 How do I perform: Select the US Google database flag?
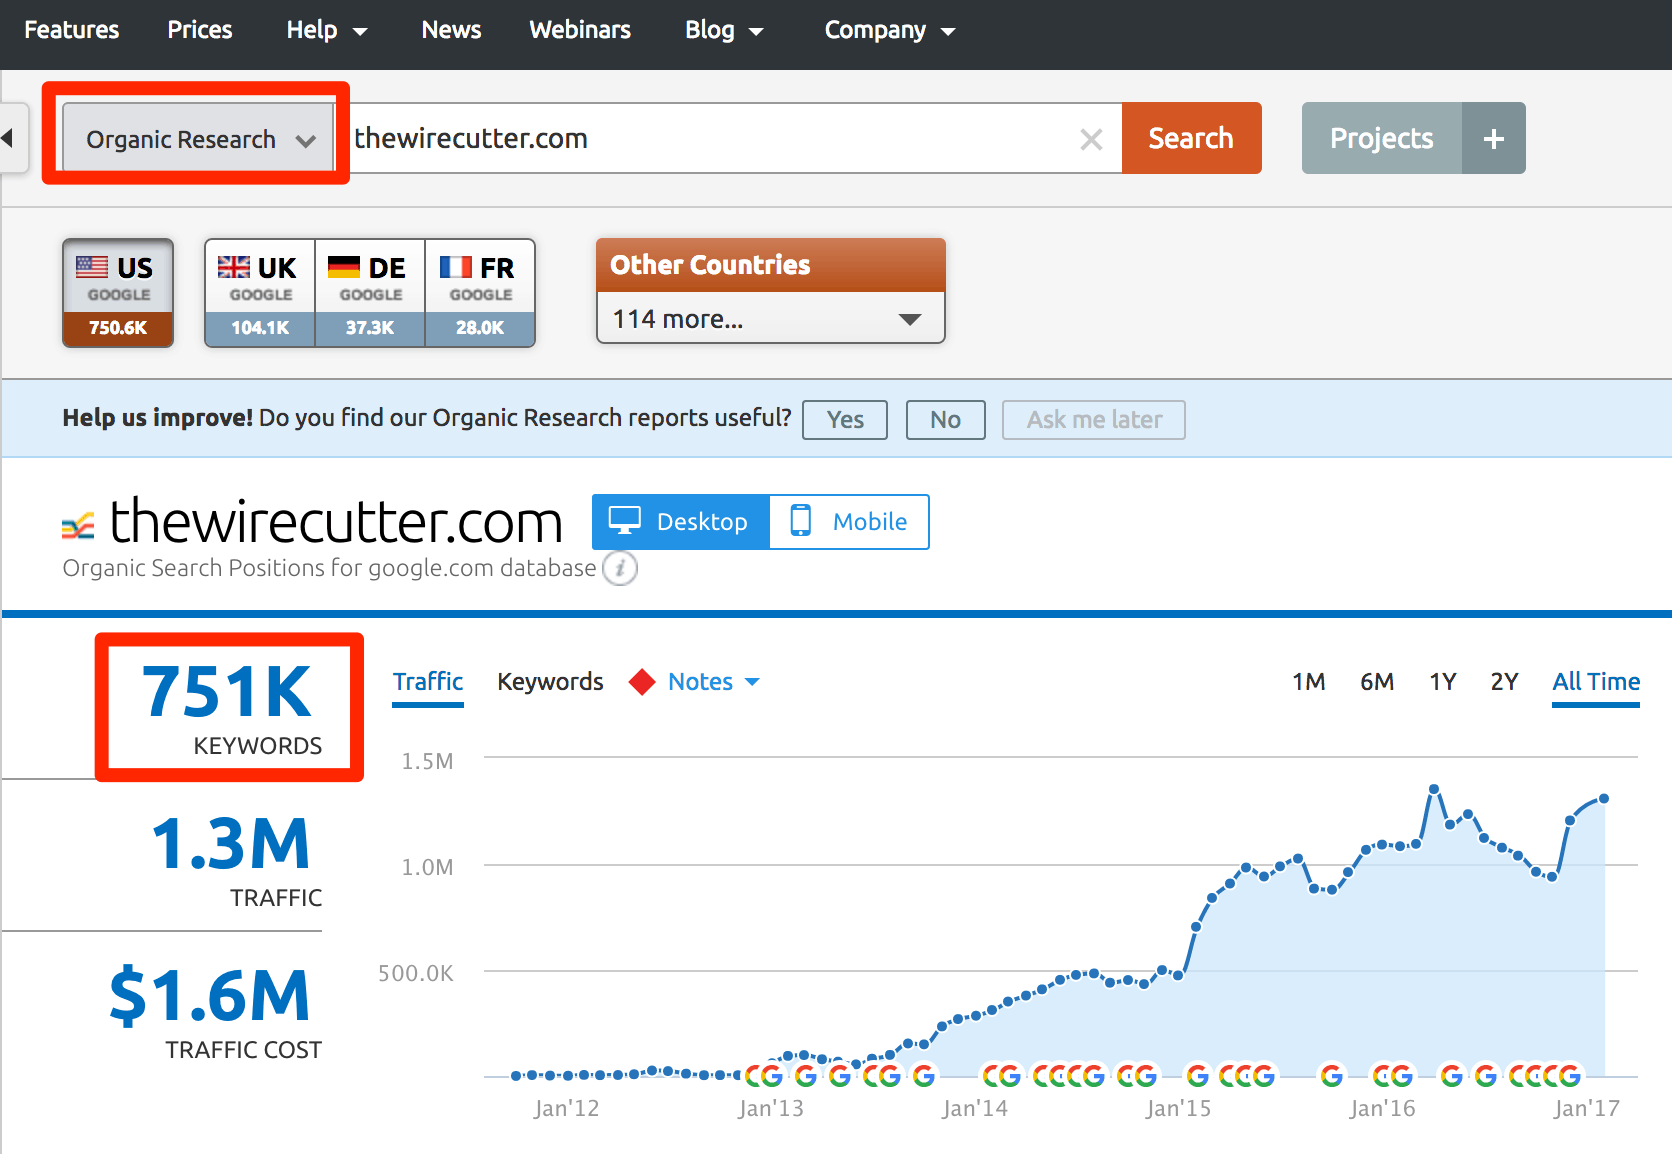118,293
